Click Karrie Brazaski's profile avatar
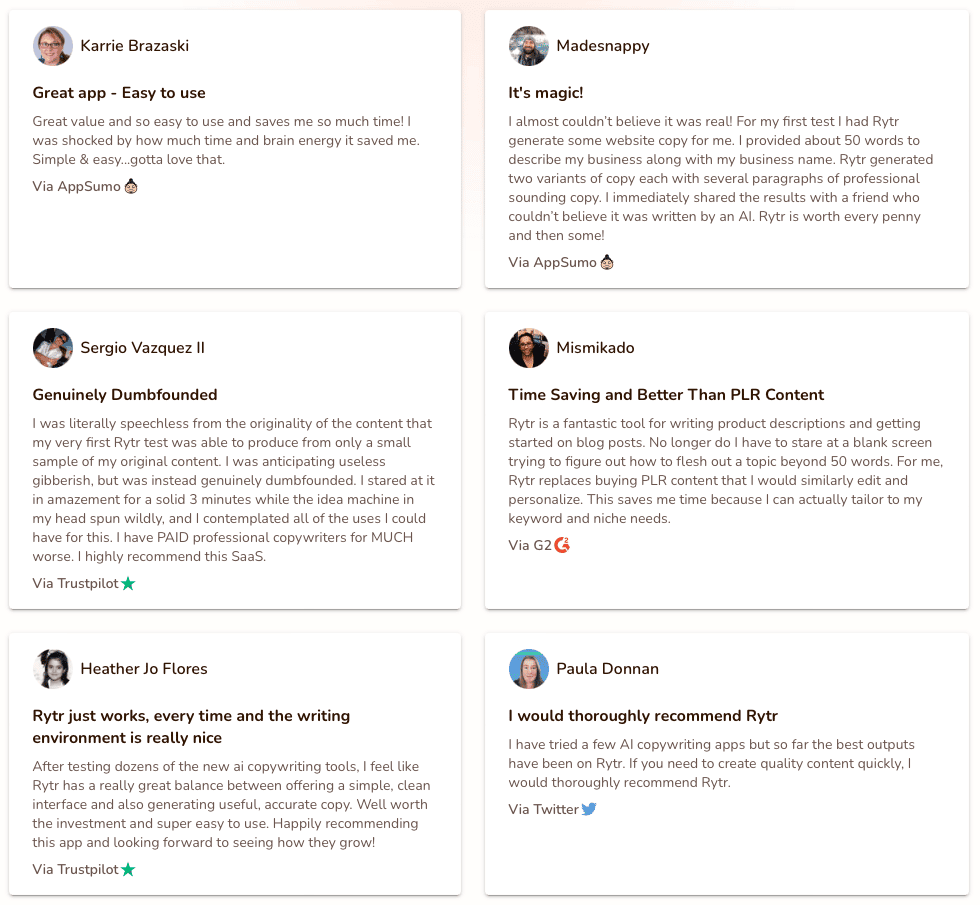980x905 pixels. [52, 46]
